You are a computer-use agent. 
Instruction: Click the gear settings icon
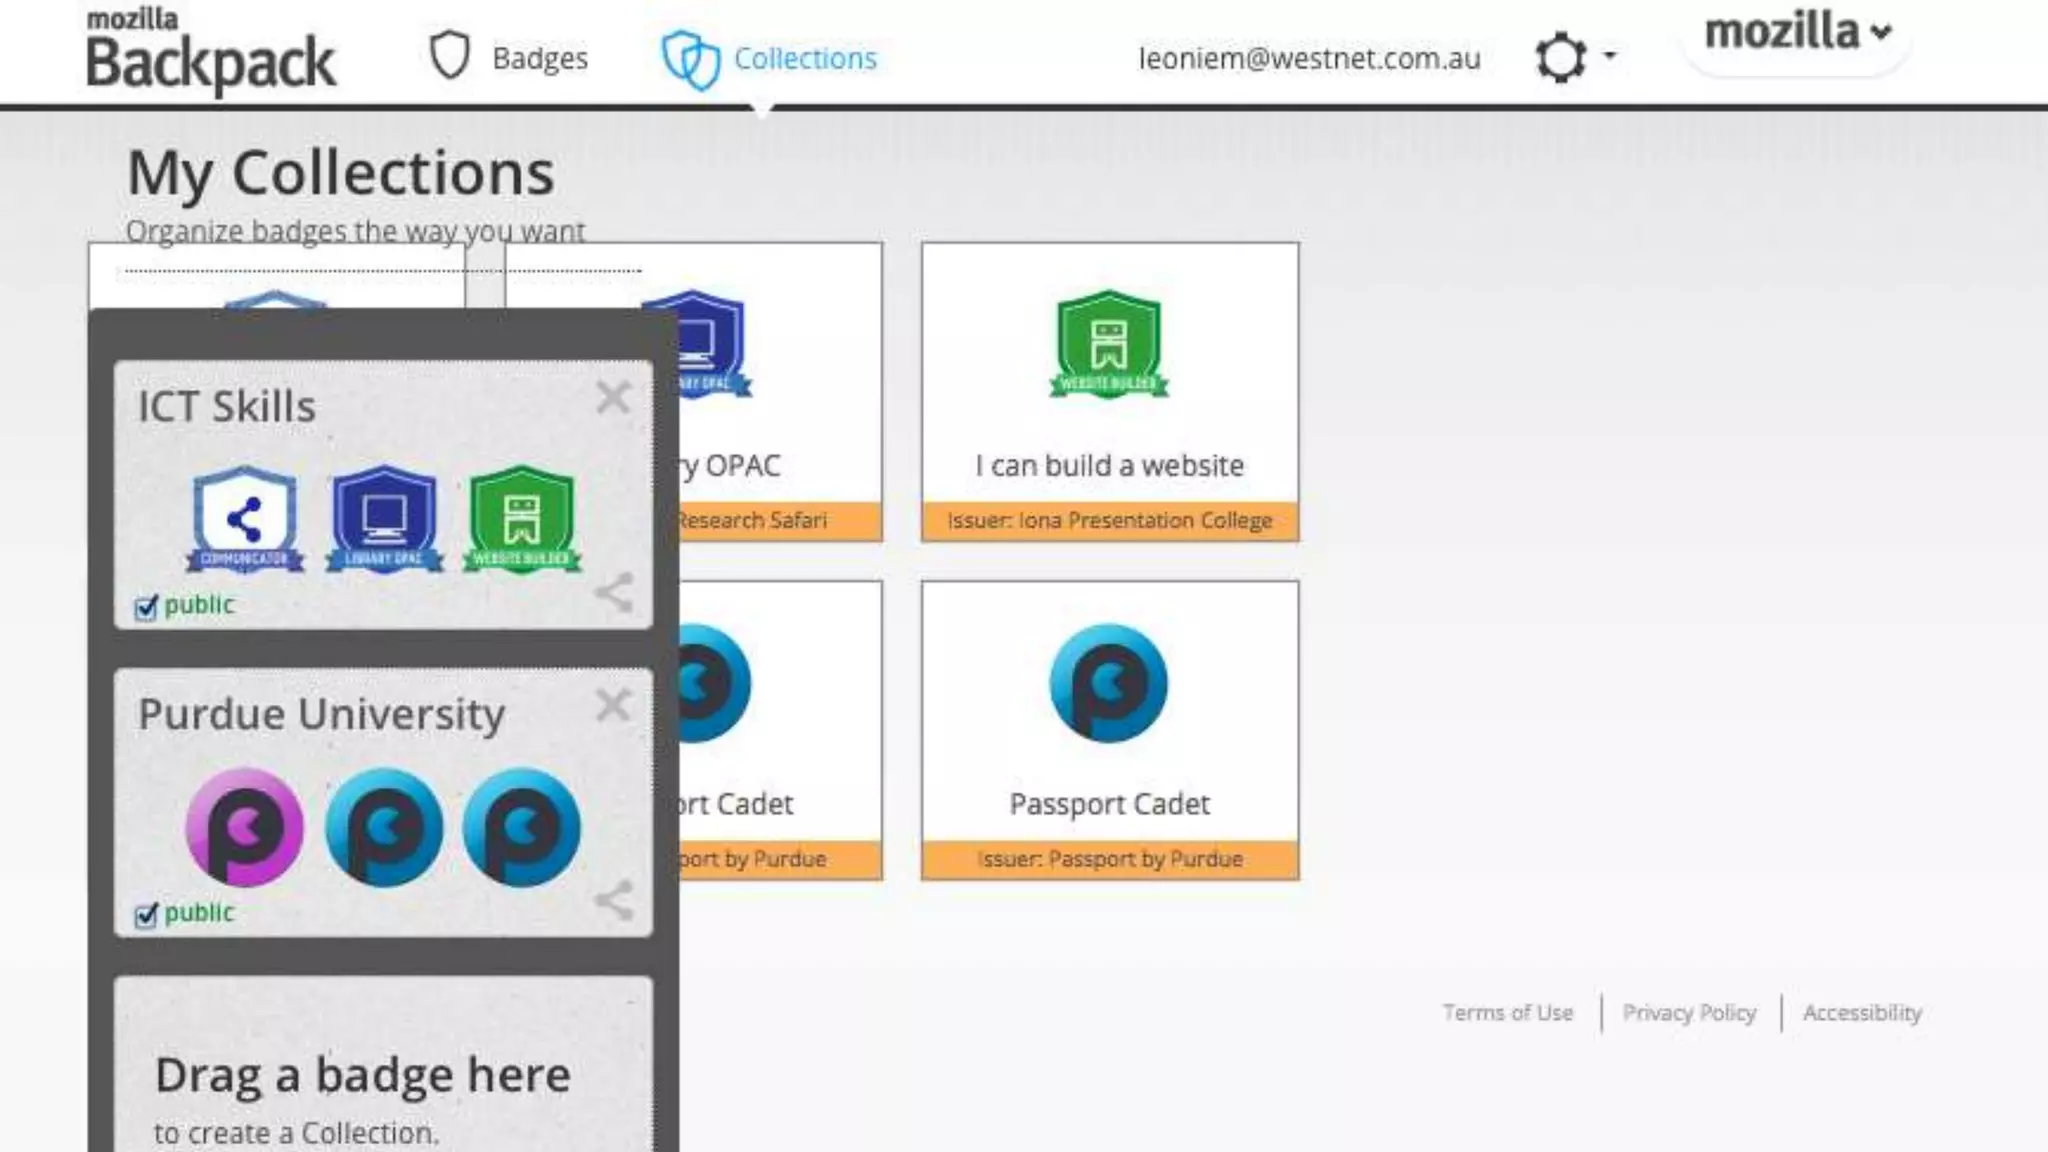point(1561,57)
